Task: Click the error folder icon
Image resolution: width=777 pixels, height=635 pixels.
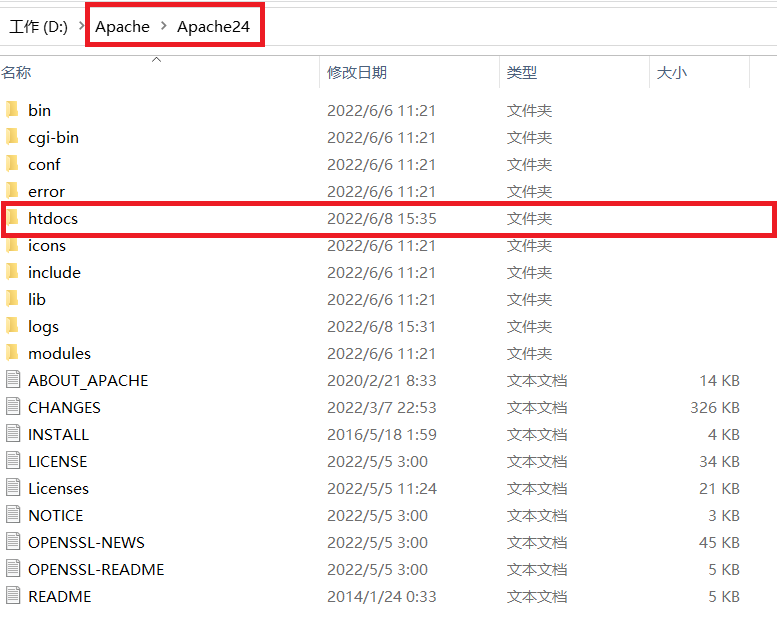Action: pyautogui.click(x=12, y=190)
